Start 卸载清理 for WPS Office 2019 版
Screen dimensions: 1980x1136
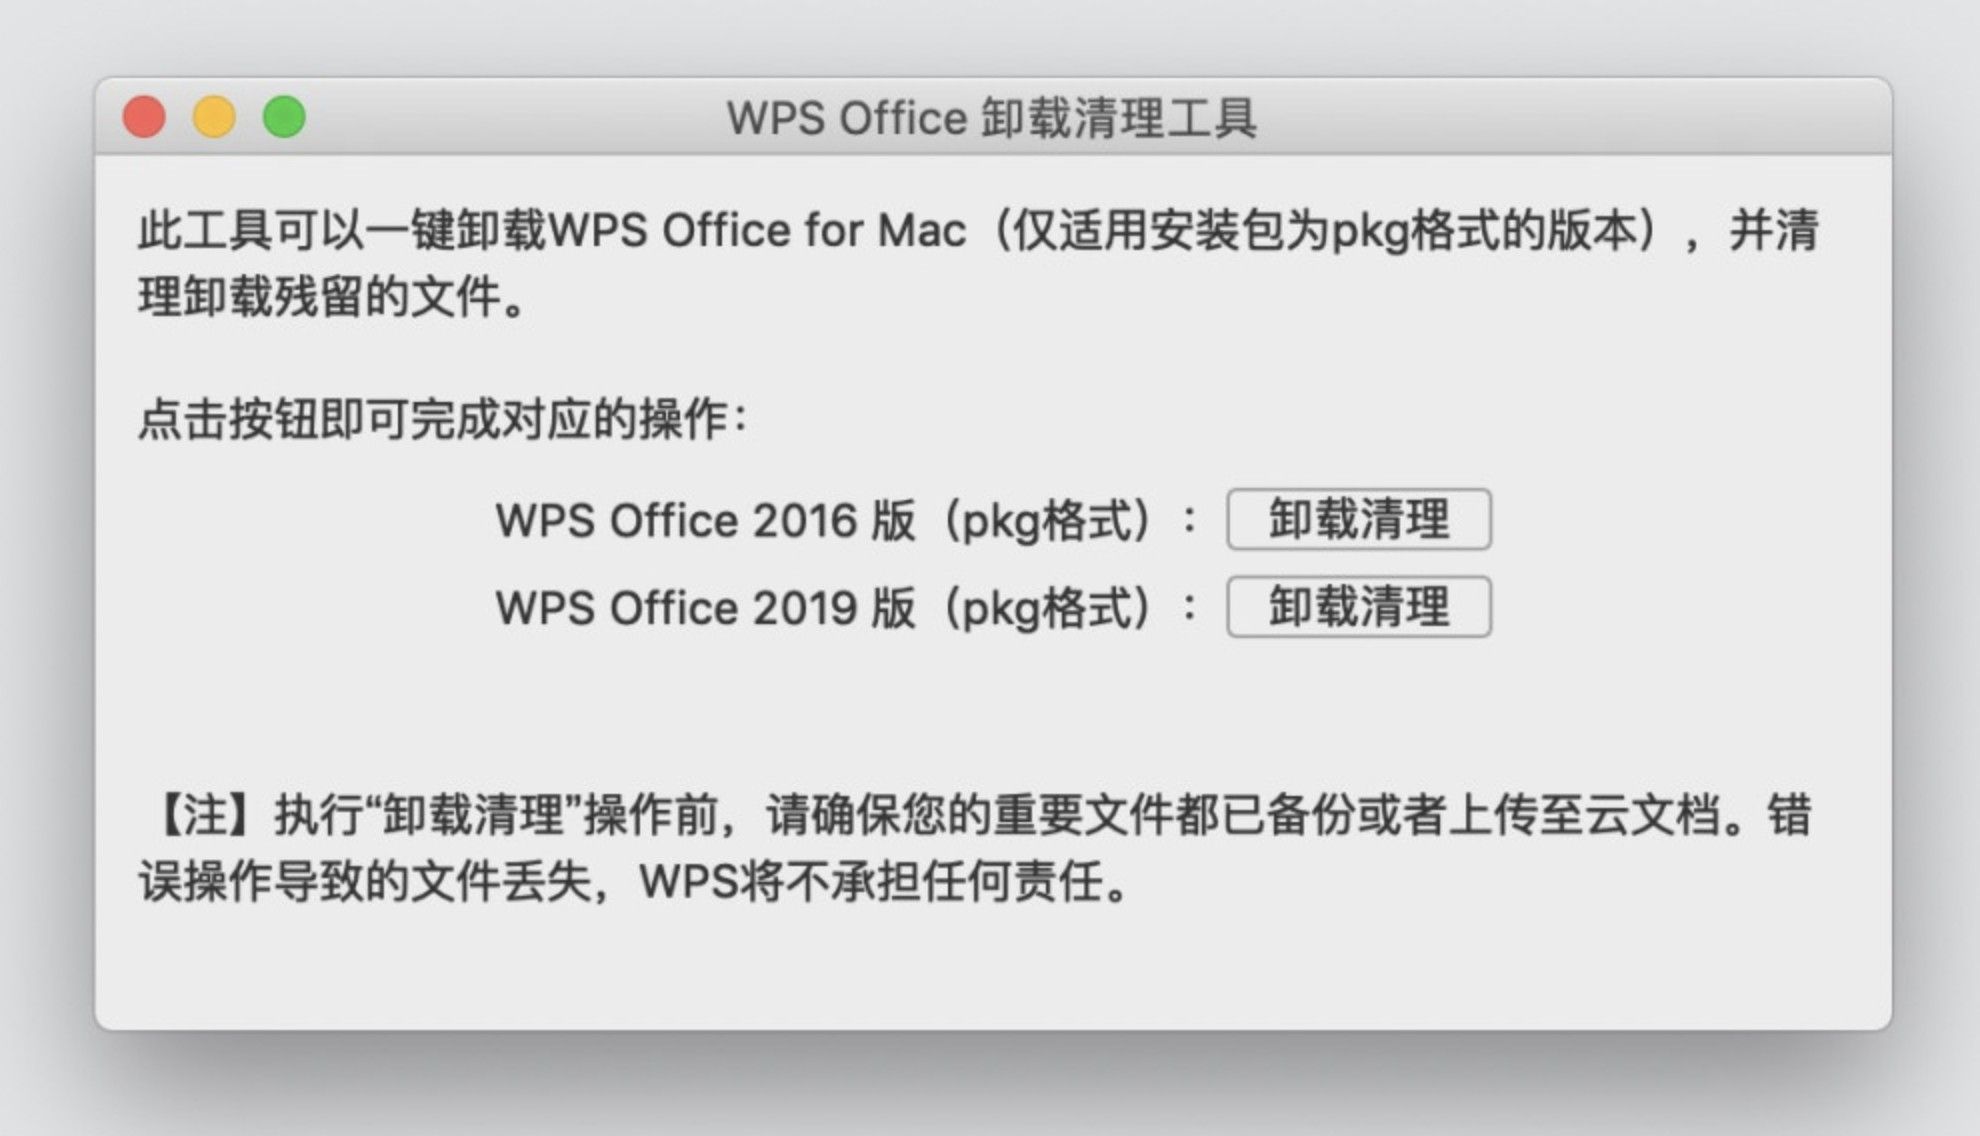1359,607
